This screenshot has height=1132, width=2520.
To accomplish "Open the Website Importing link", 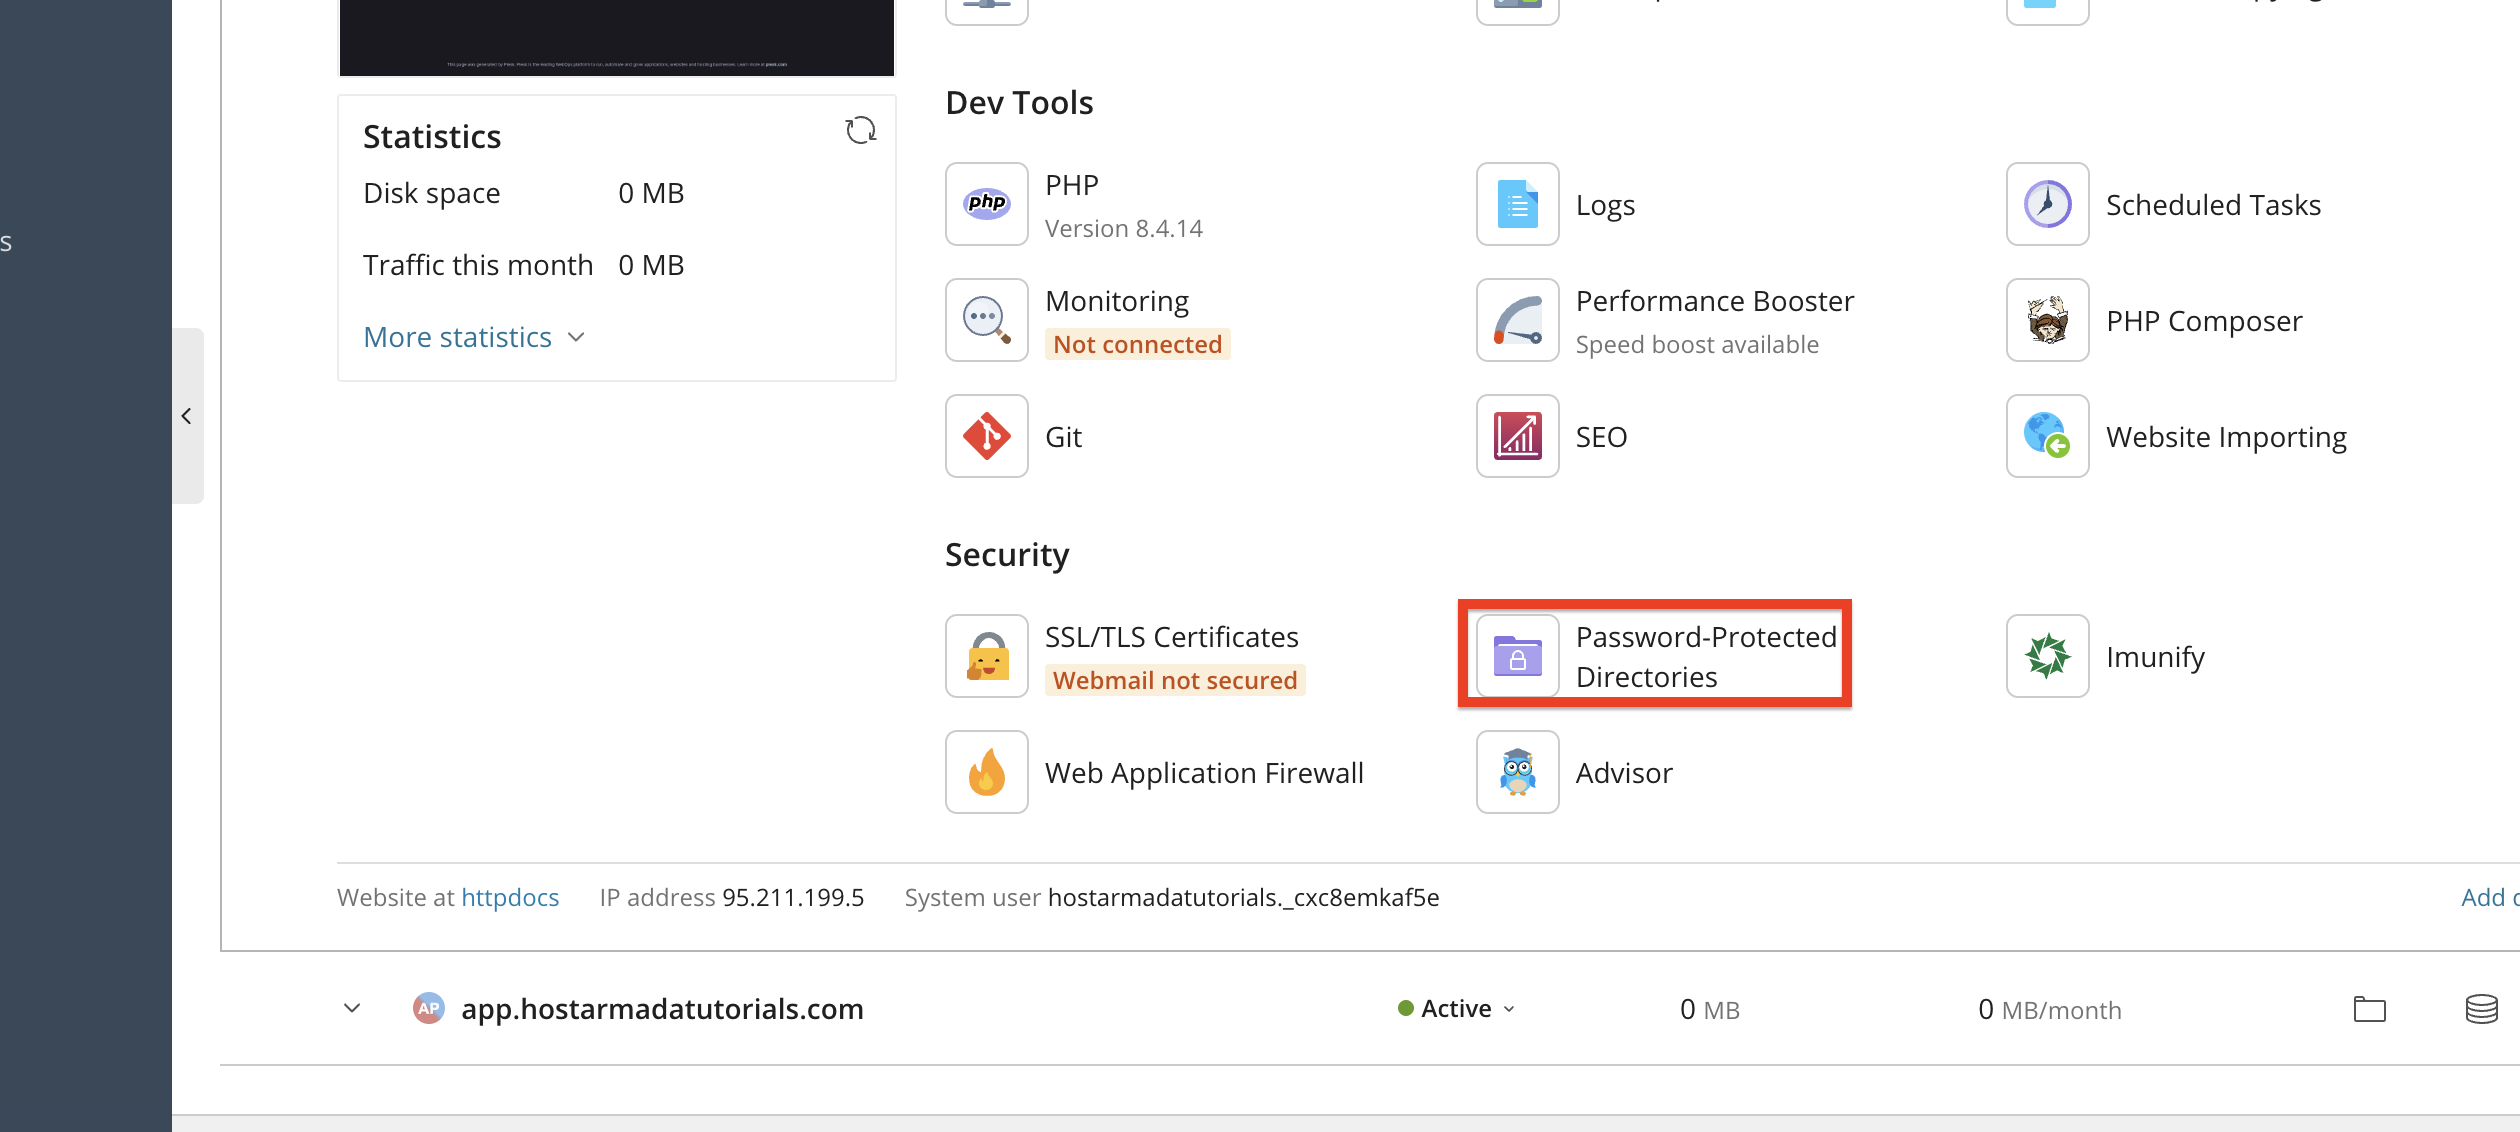I will click(2226, 437).
